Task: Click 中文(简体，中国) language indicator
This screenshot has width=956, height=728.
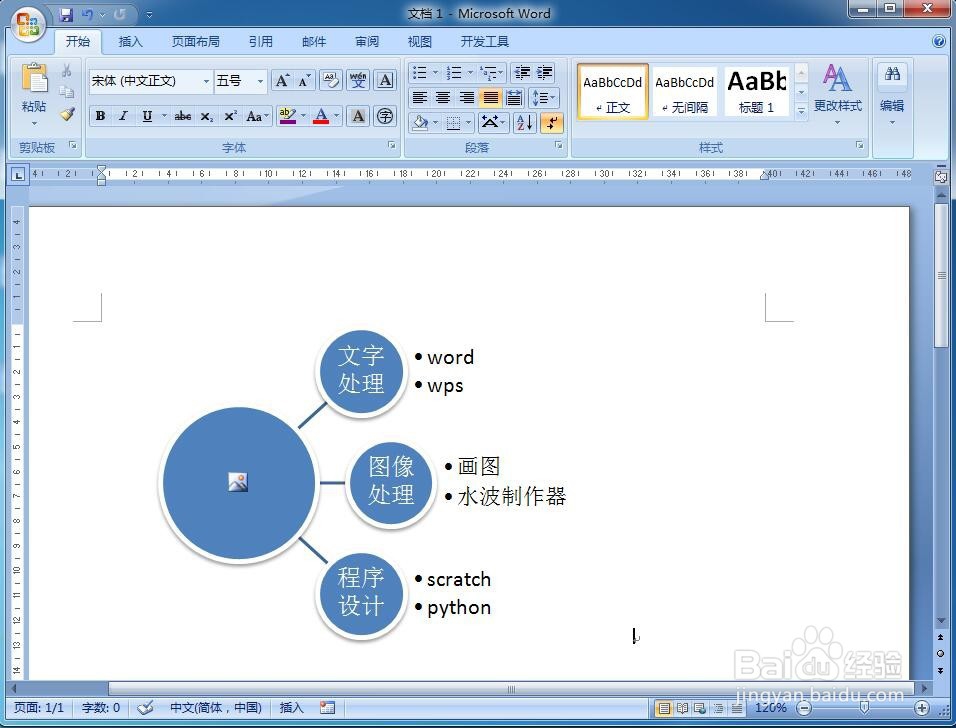Action: (x=215, y=707)
